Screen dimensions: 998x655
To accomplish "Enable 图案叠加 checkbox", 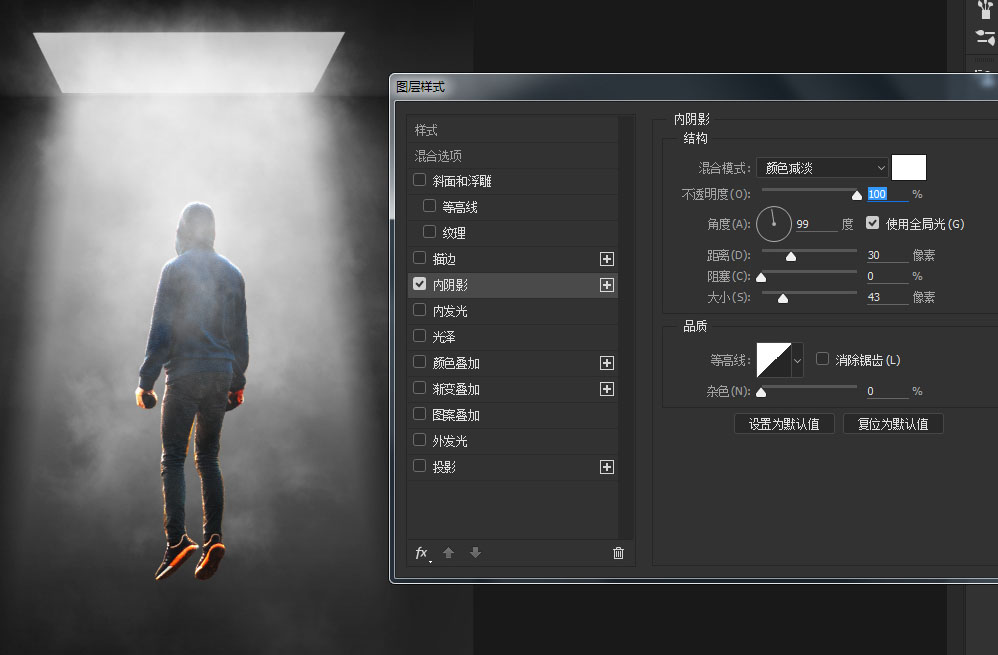I will pyautogui.click(x=419, y=414).
